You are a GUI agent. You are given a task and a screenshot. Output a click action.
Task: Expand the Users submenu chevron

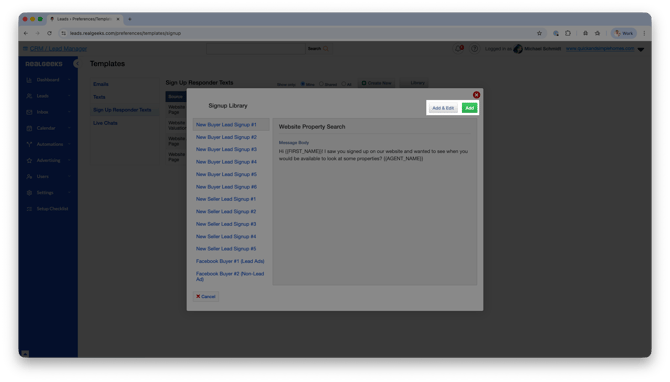pos(69,176)
